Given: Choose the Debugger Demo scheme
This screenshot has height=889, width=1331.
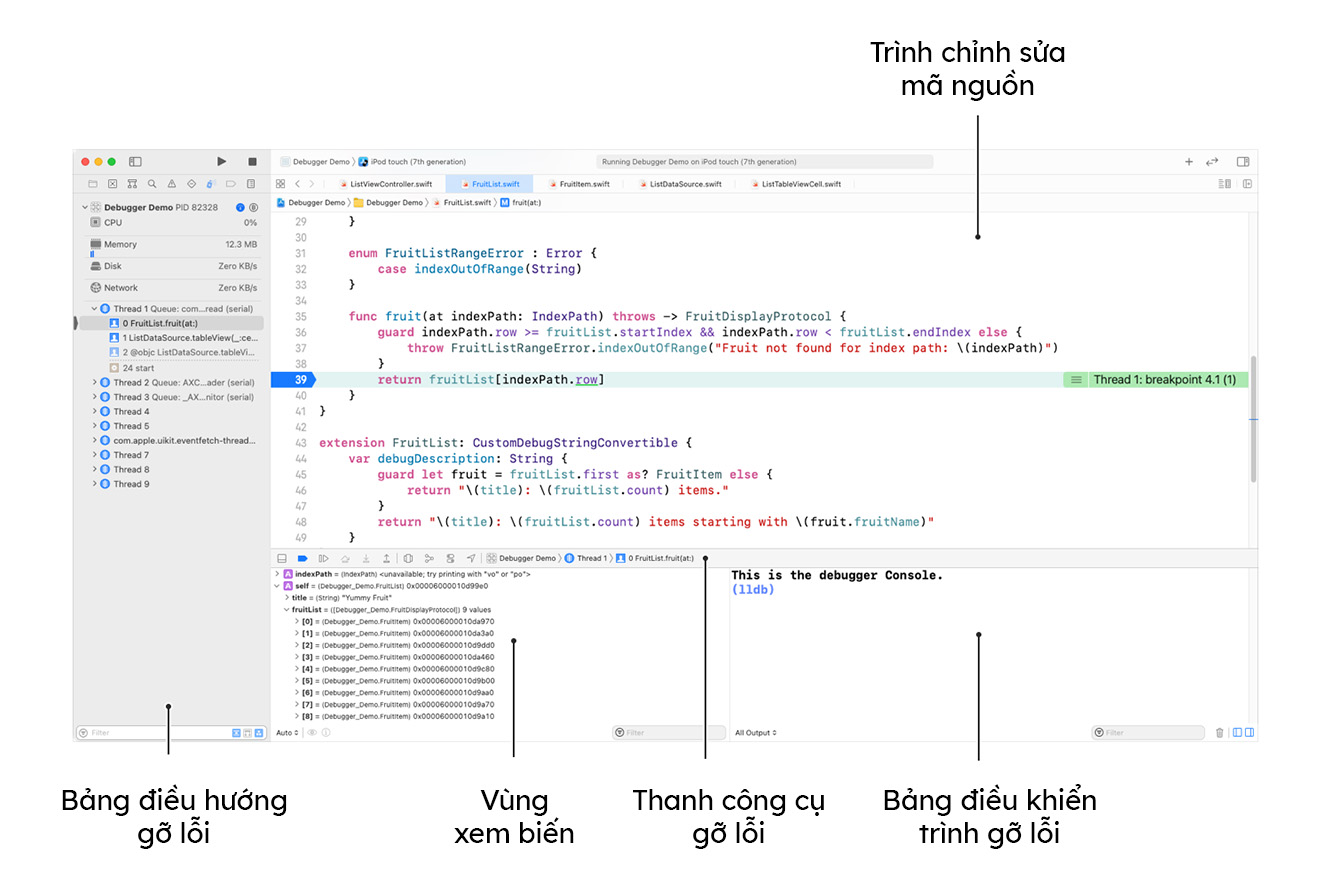Looking at the screenshot, I should coord(314,161).
